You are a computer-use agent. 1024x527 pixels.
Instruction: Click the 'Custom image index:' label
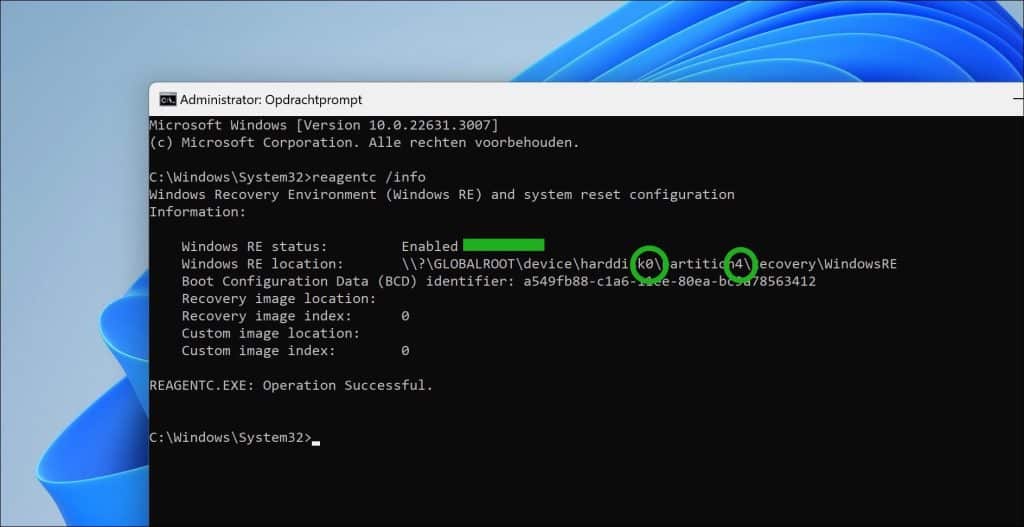click(259, 351)
